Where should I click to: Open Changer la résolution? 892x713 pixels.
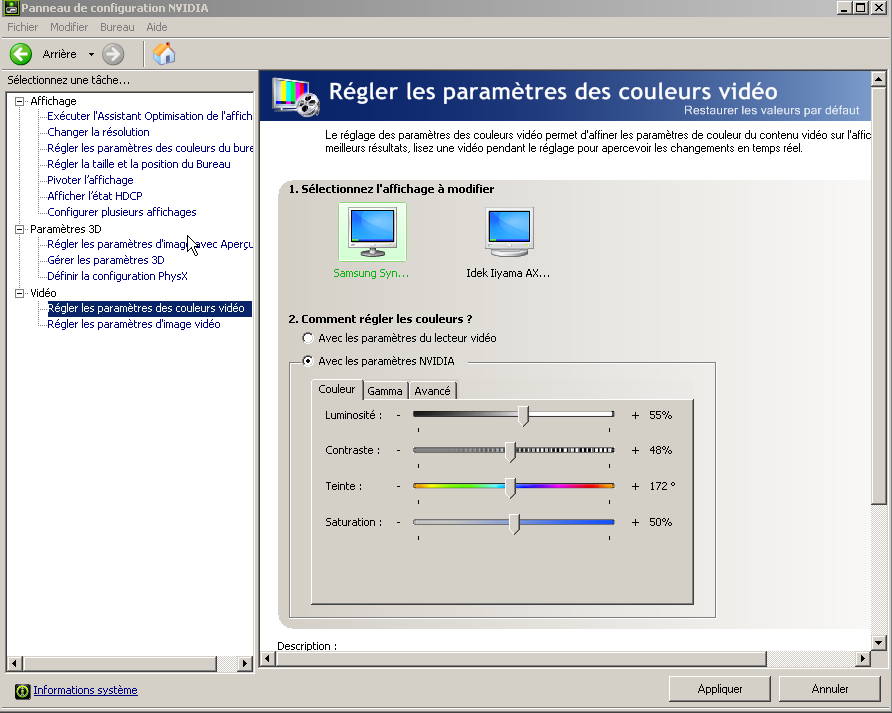tap(98, 132)
